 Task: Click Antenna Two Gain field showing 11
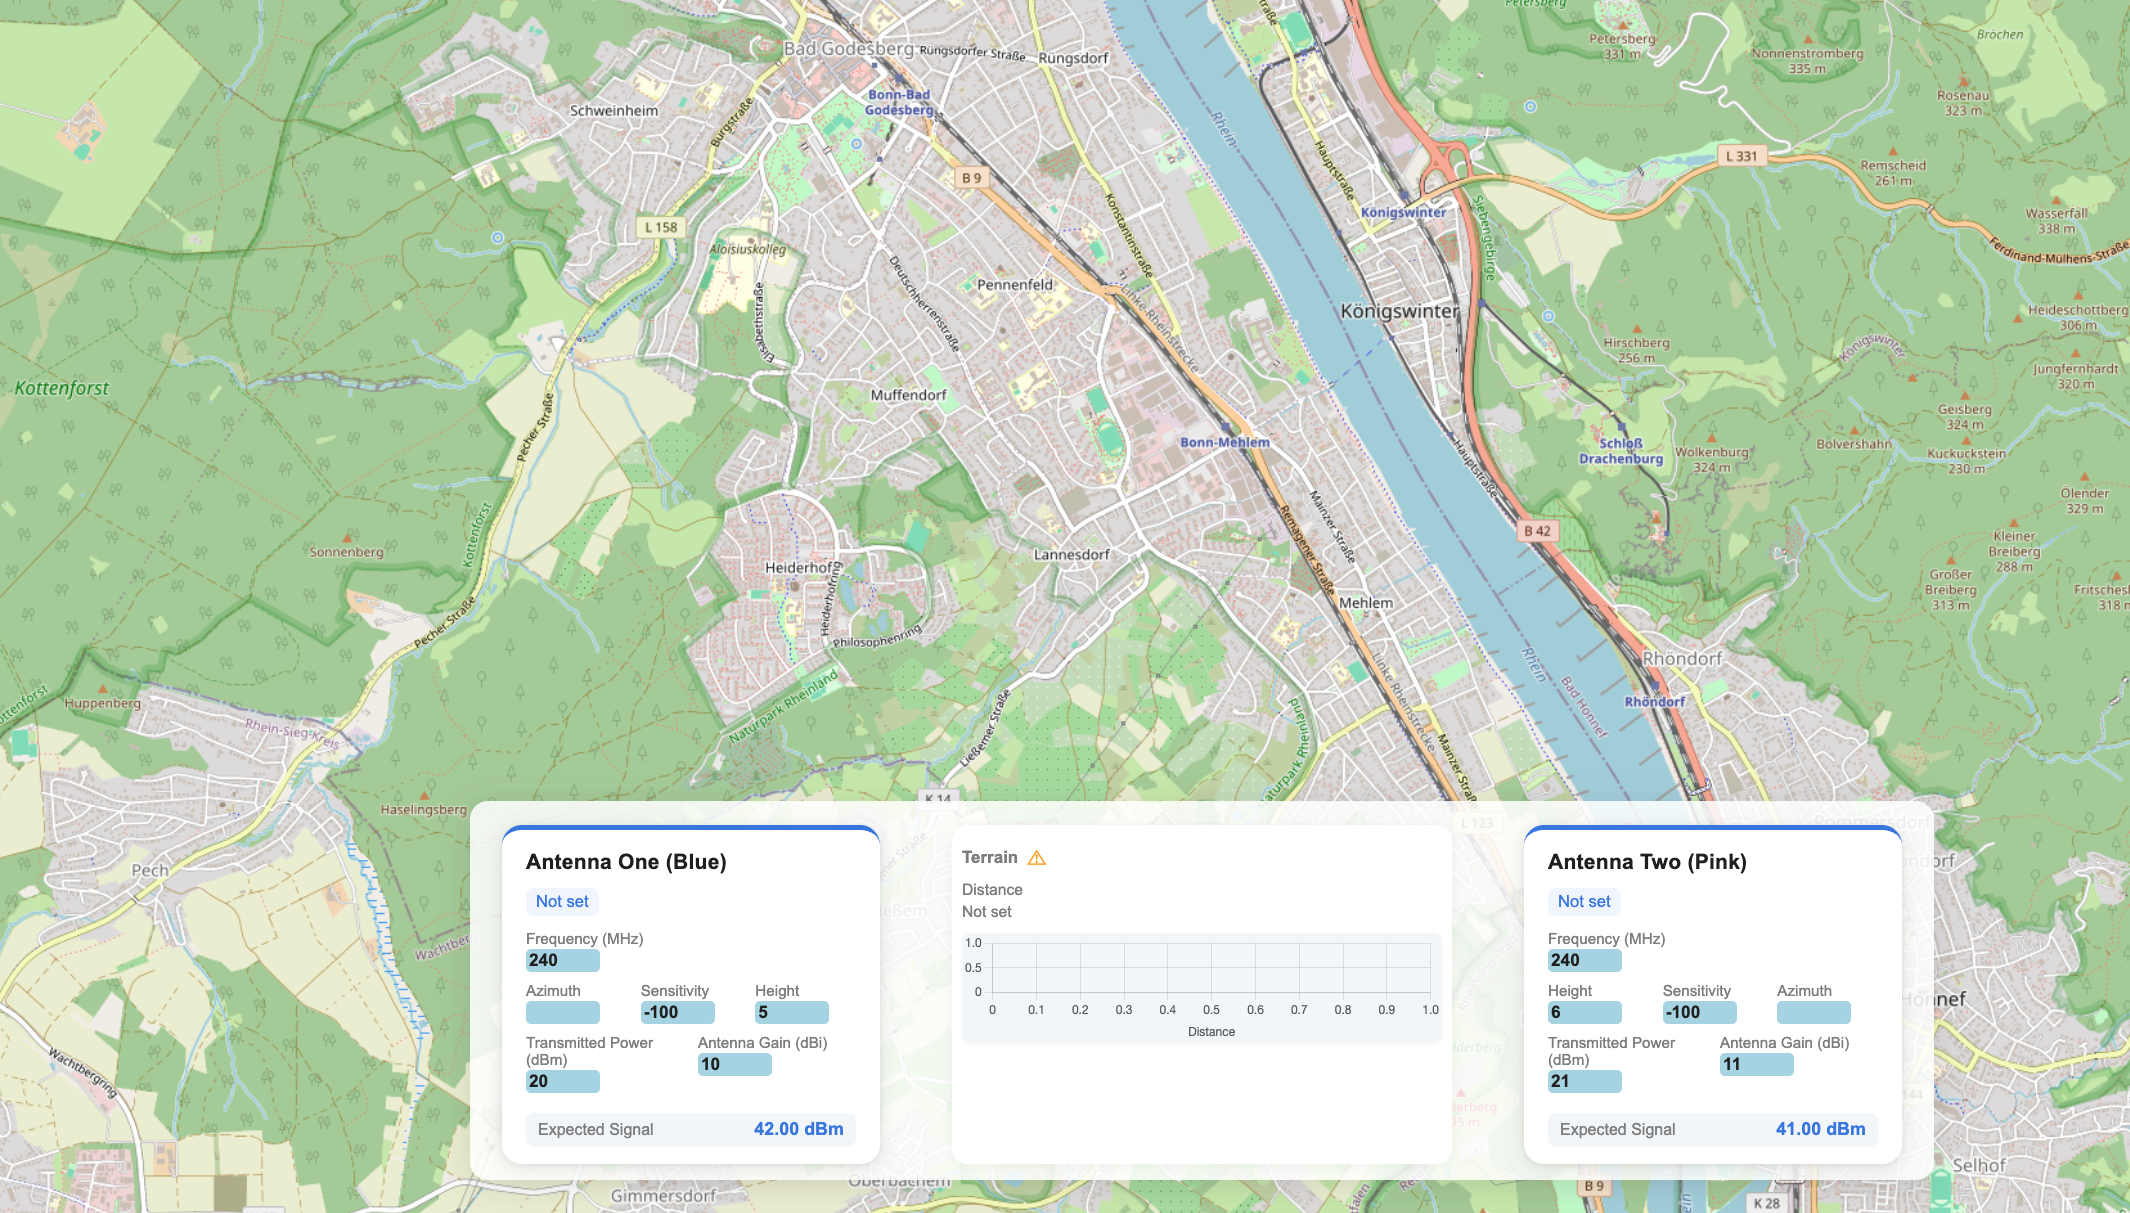(x=1756, y=1064)
